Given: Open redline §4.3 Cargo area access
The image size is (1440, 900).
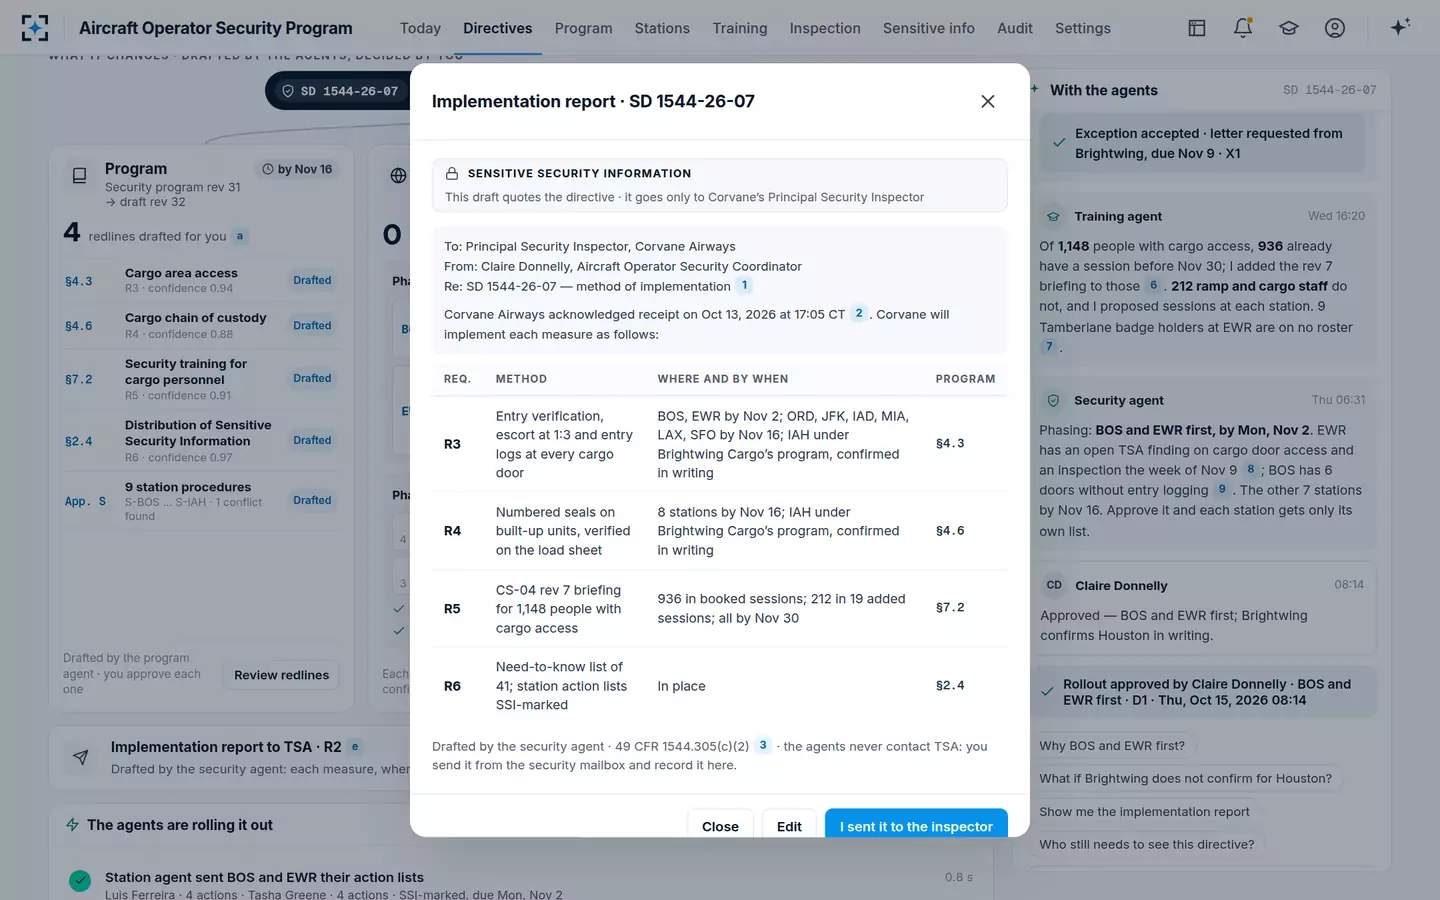Looking at the screenshot, I should point(200,281).
